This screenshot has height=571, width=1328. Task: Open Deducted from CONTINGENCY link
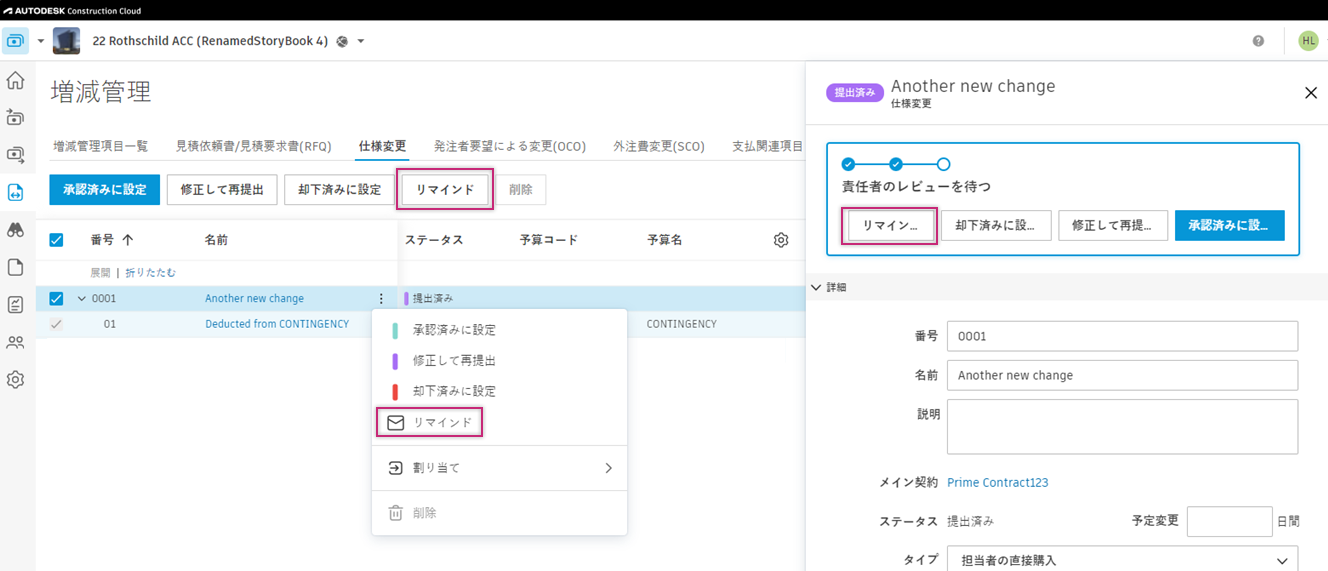277,324
